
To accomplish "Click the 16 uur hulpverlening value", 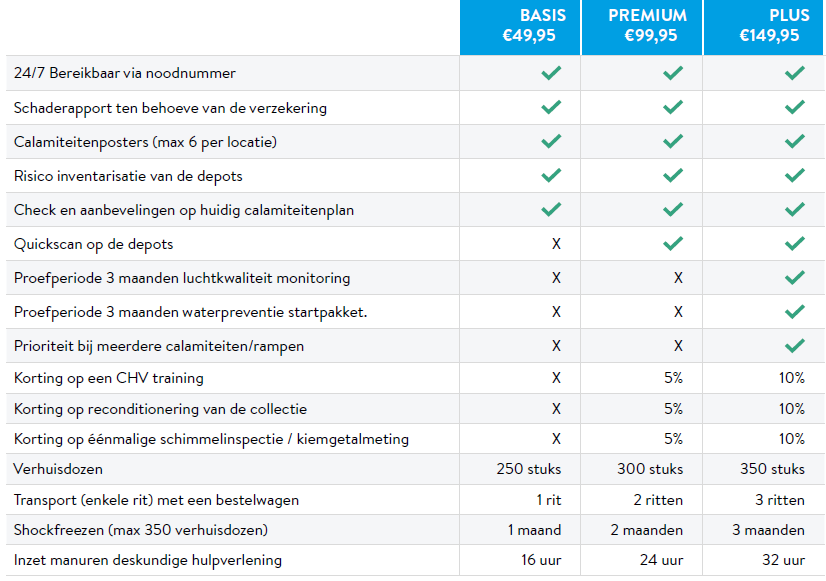I will click(x=541, y=560).
